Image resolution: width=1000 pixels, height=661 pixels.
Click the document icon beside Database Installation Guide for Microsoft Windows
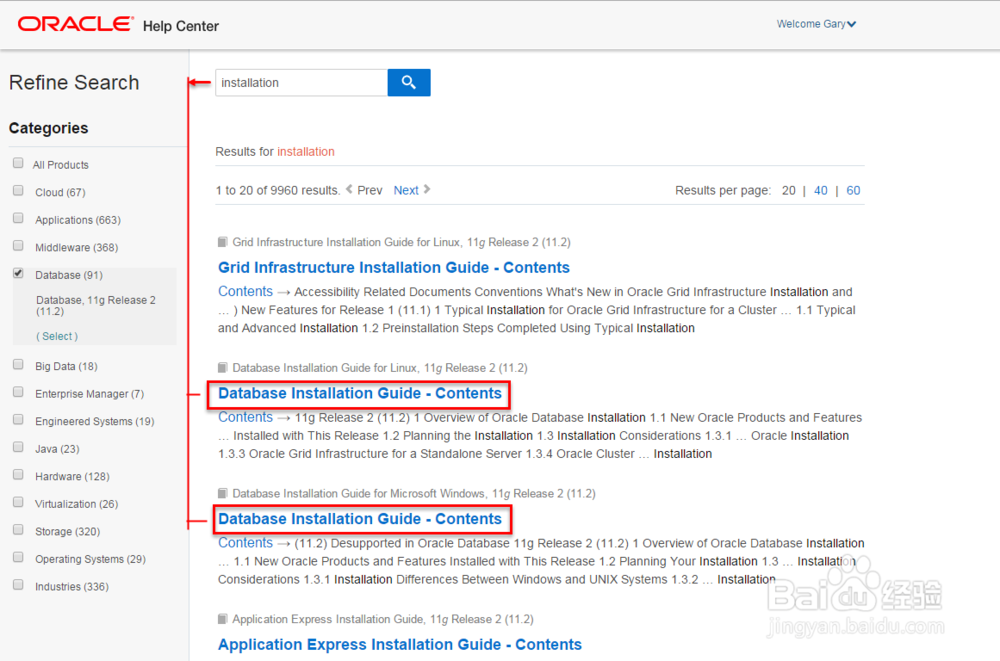[223, 493]
